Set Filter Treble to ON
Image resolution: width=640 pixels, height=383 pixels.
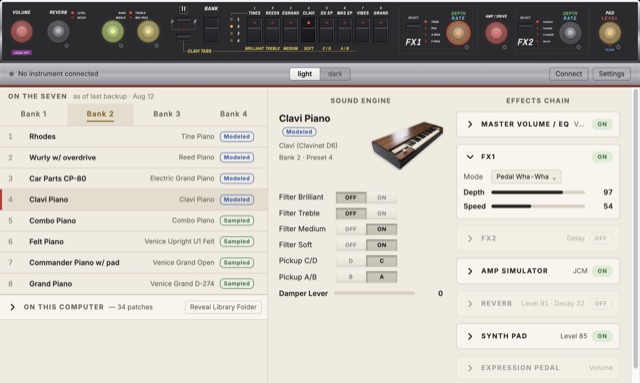tap(382, 214)
